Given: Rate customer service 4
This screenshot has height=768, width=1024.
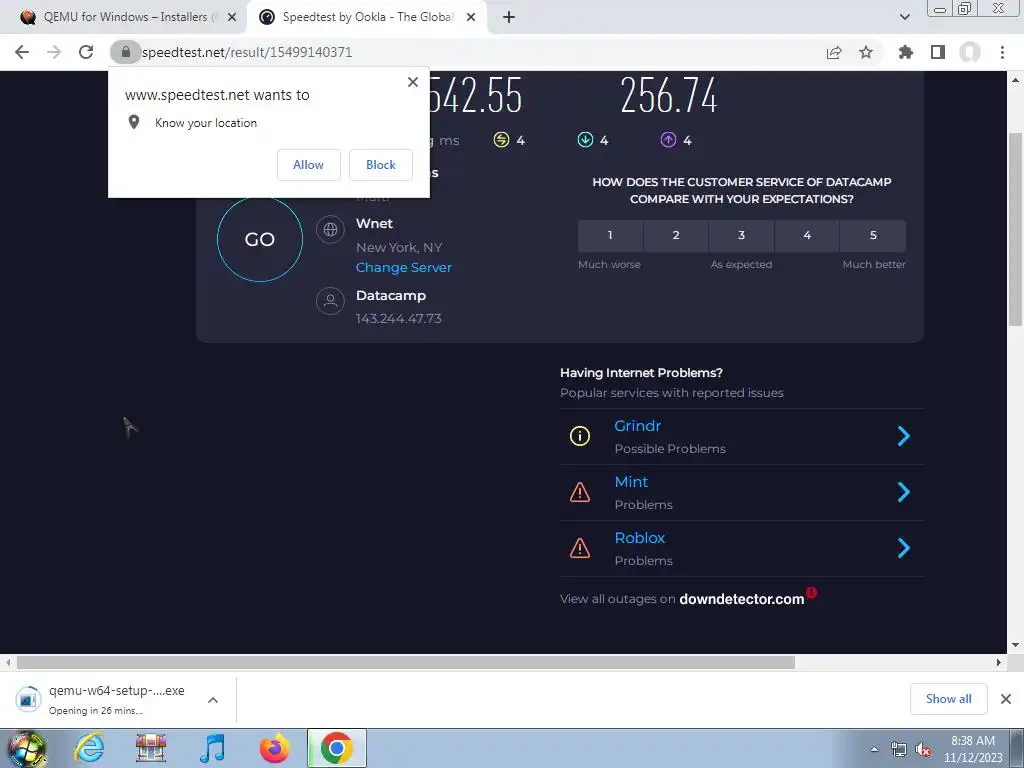Looking at the screenshot, I should pyautogui.click(x=807, y=235).
